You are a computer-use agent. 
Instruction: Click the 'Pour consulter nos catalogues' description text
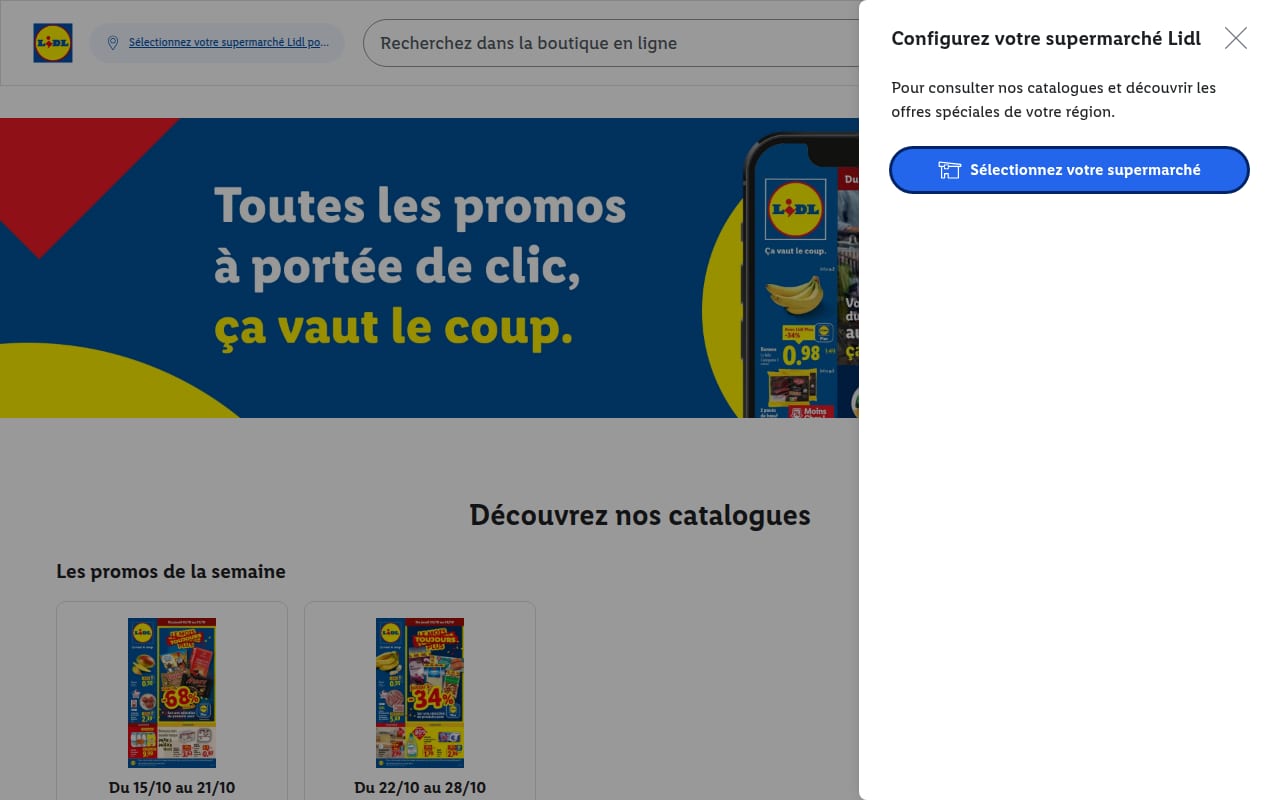click(1054, 100)
